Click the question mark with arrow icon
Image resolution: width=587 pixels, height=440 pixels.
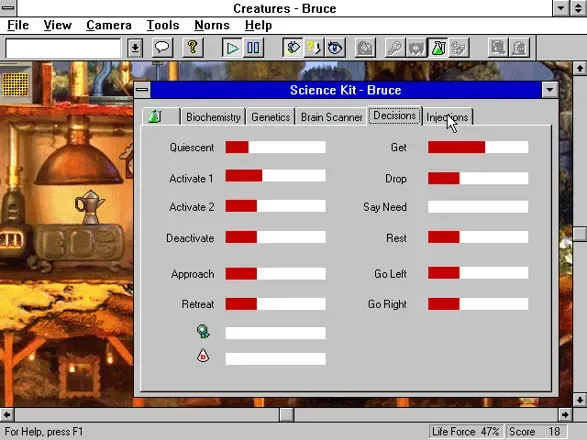click(x=314, y=48)
